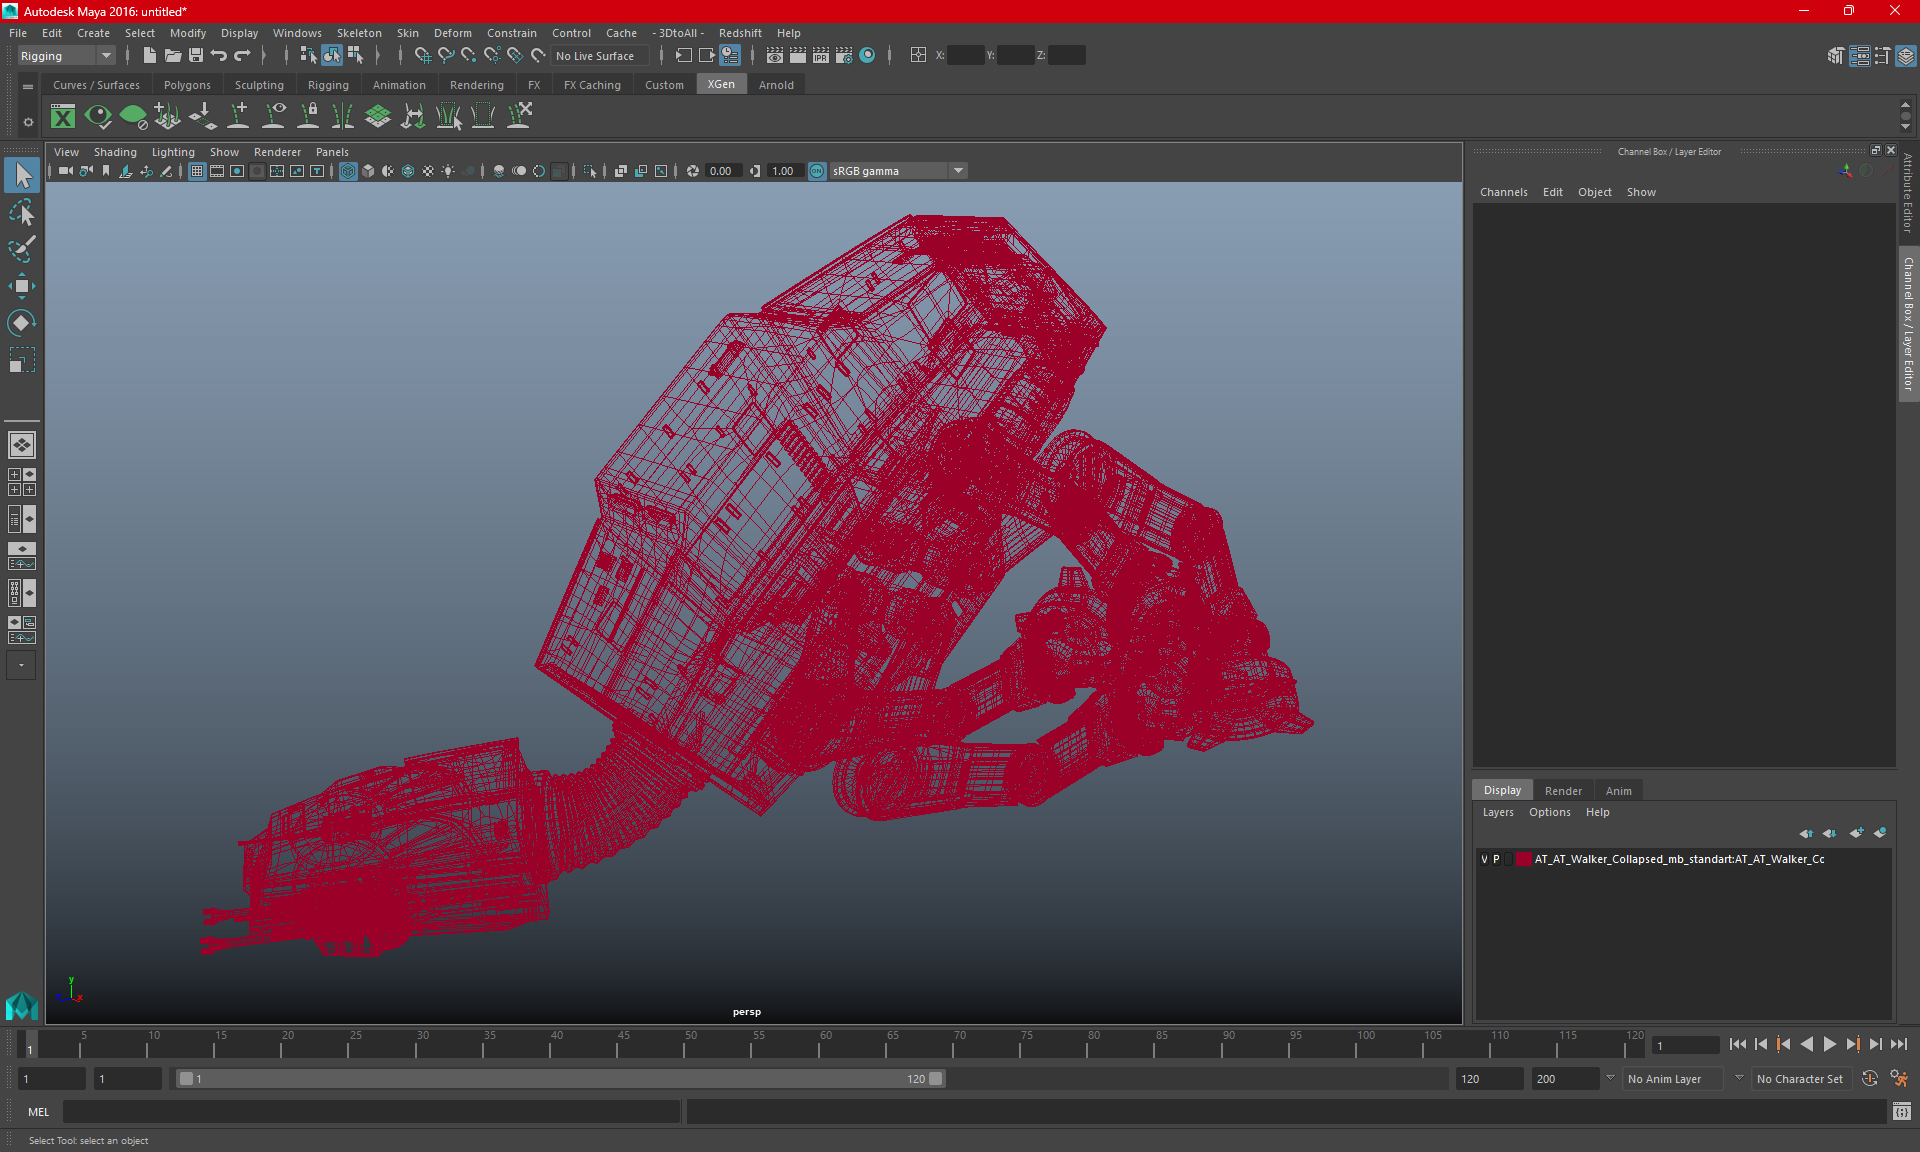Click the viewport select camera icon
1920x1152 pixels.
pyautogui.click(x=65, y=171)
